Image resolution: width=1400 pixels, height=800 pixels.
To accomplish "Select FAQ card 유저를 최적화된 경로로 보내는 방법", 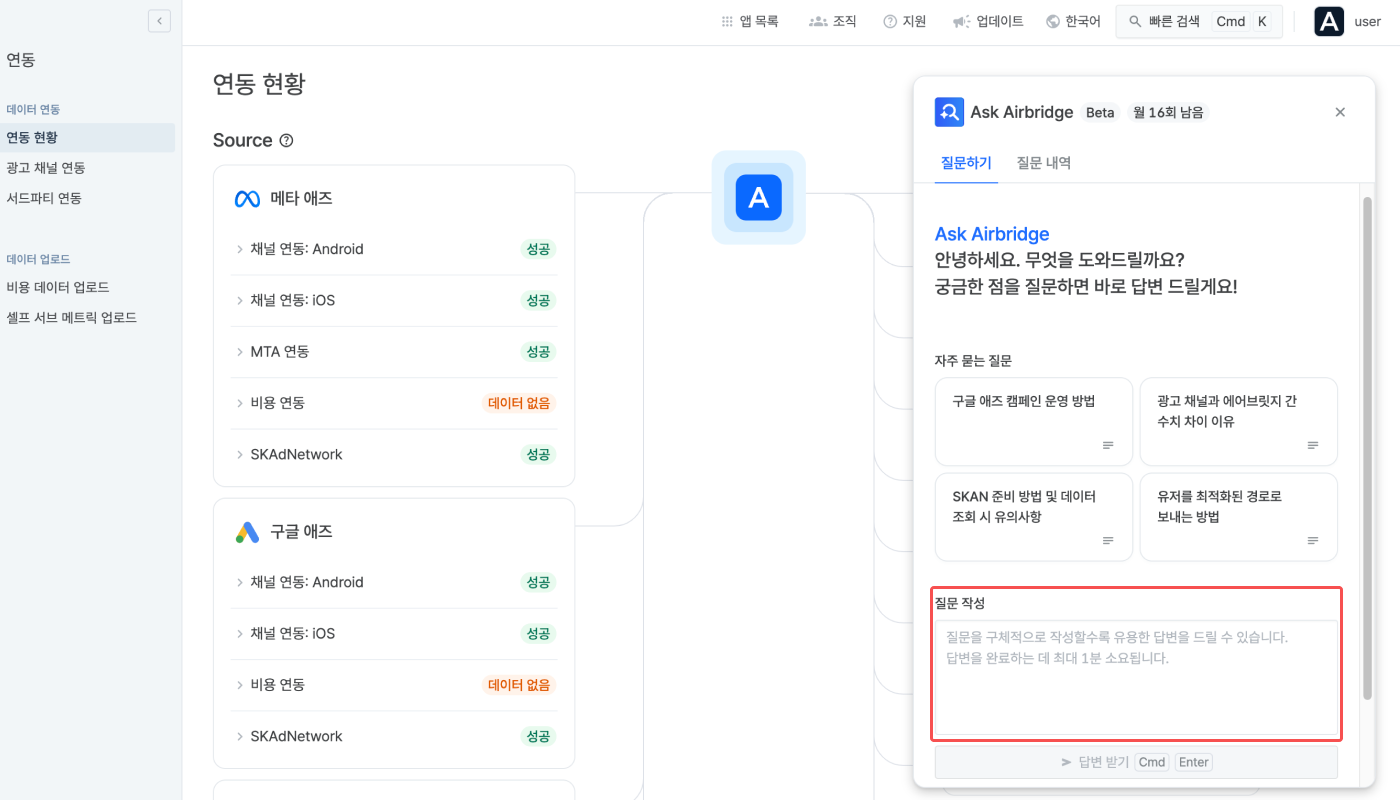I will pyautogui.click(x=1239, y=517).
